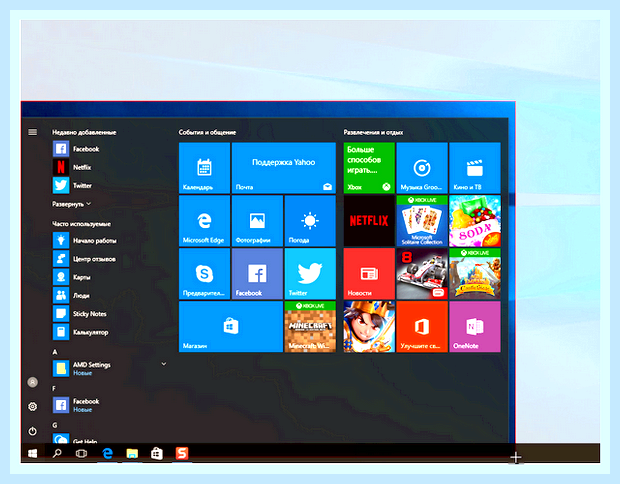
Task: Open the Minecraft tile
Action: [x=310, y=327]
